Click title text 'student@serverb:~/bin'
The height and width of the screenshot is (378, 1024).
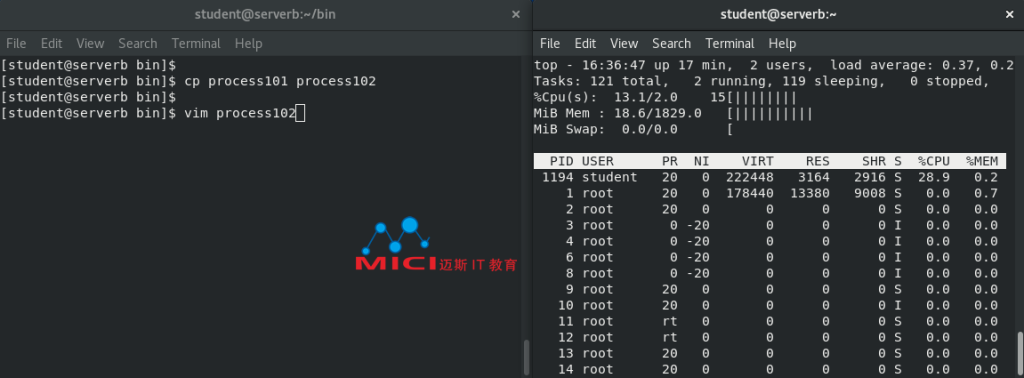[264, 14]
